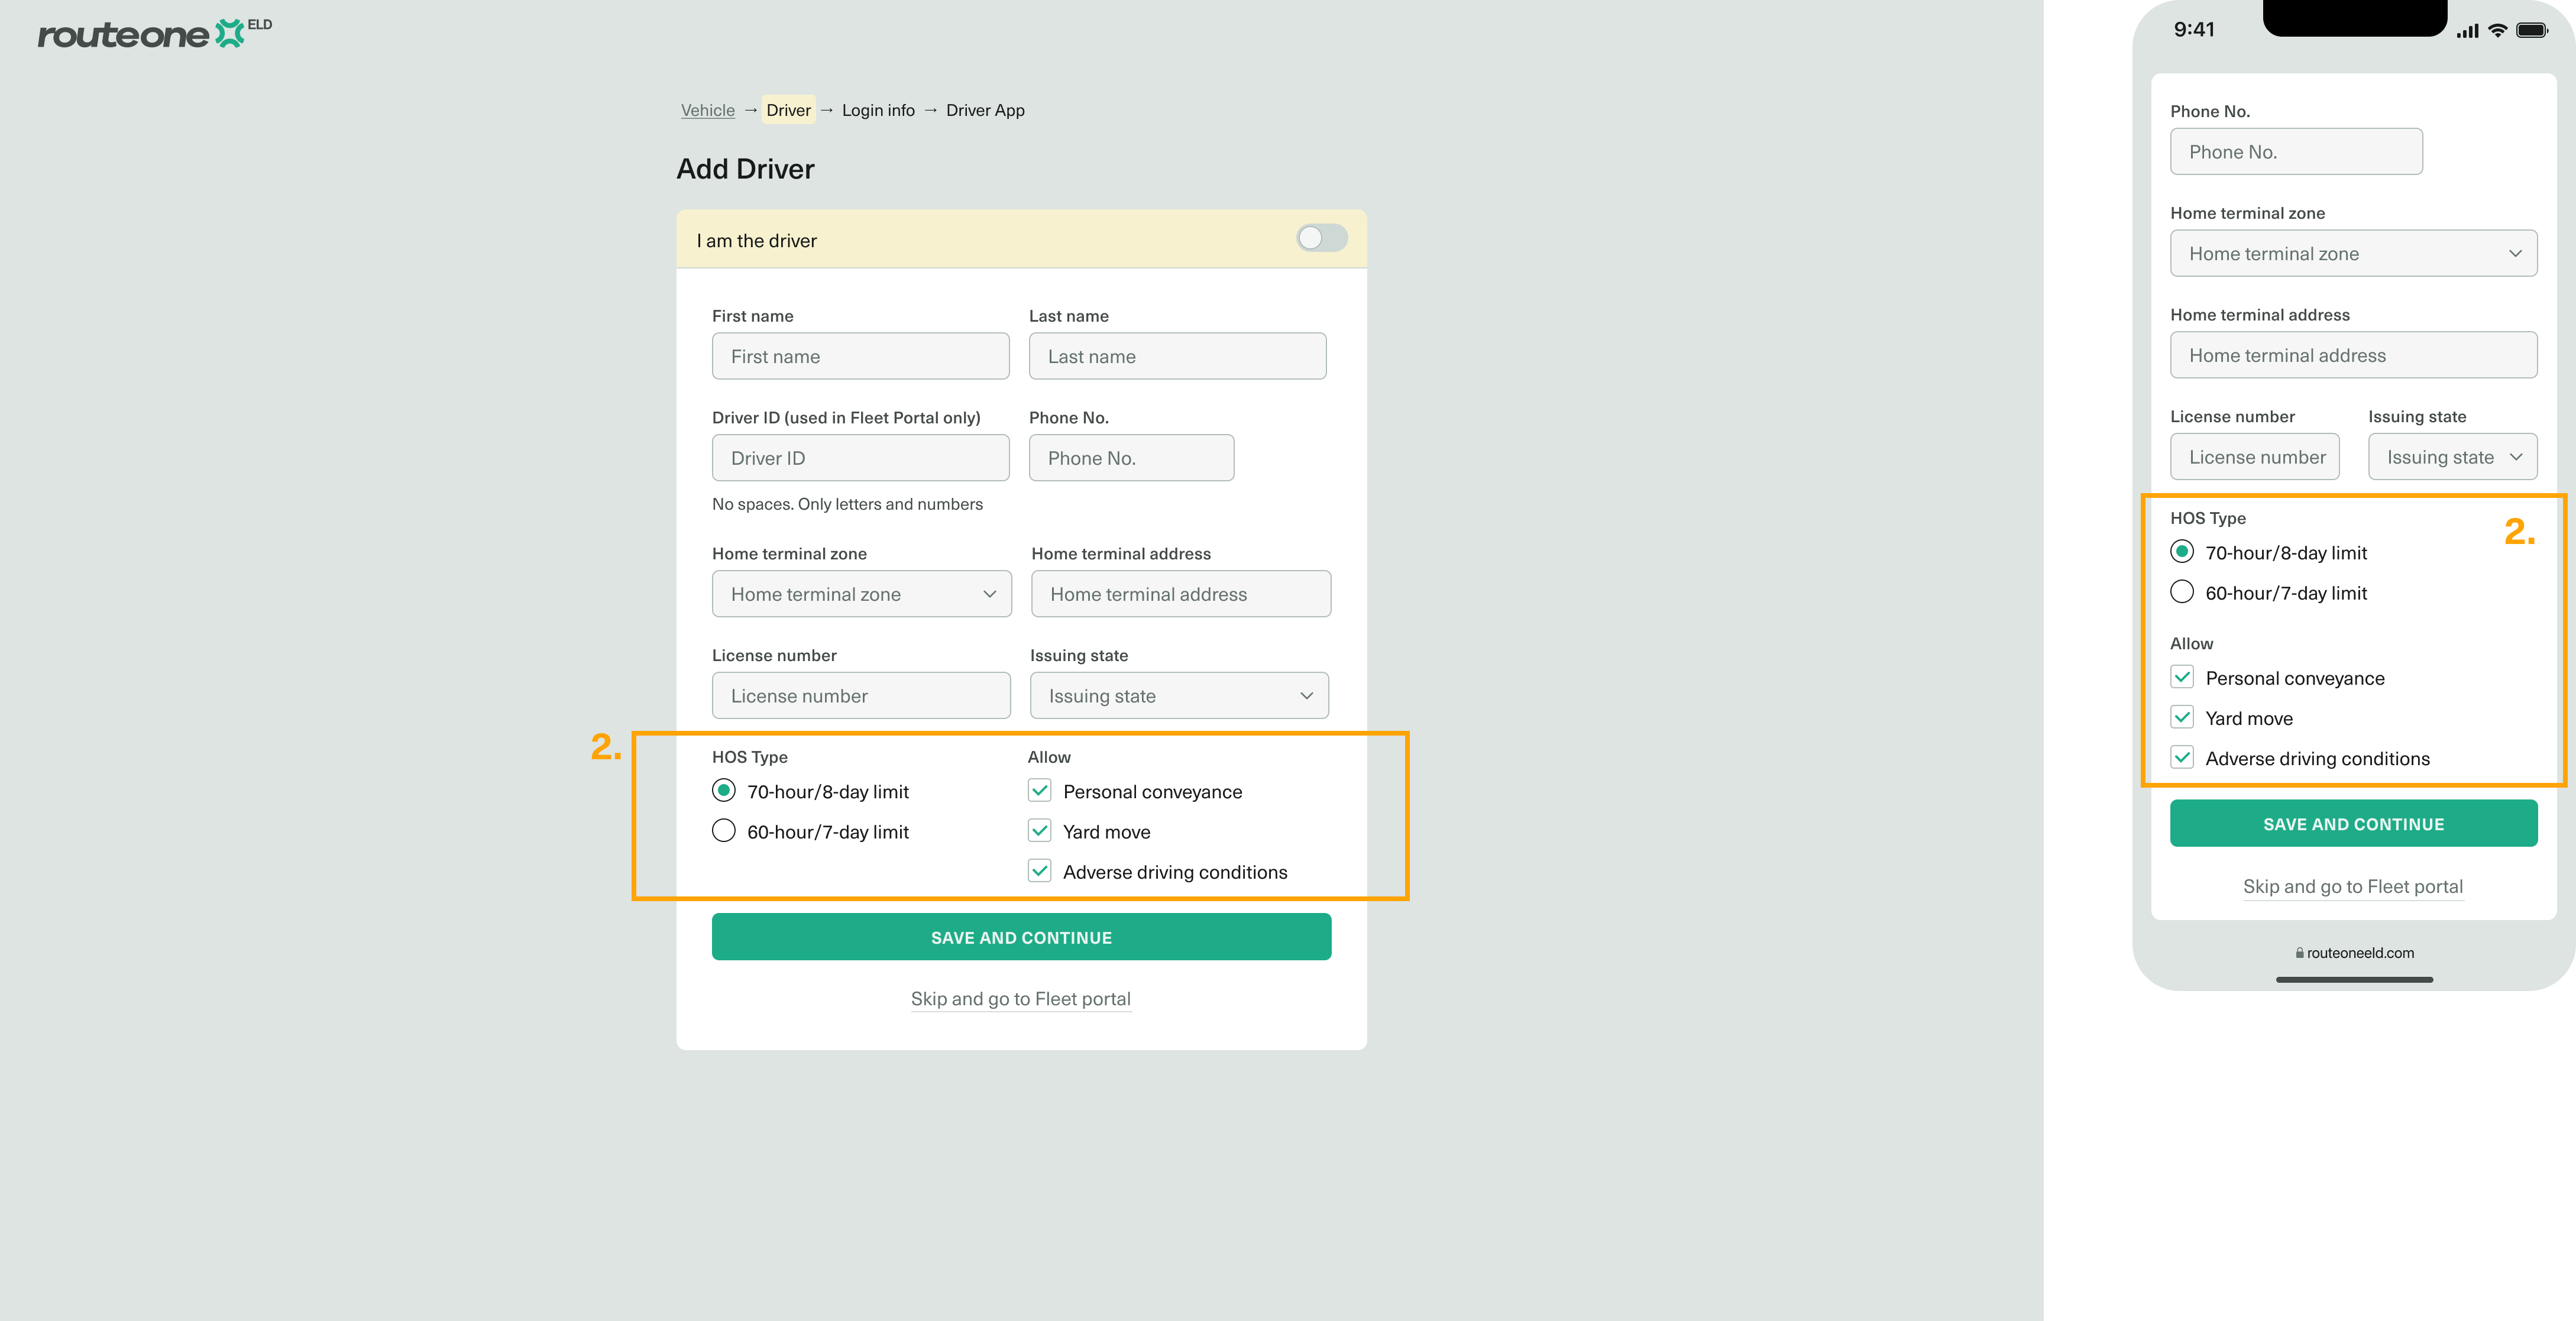
Task: Click 'Skip and go to Fleet portal' in web form
Action: 1021,999
